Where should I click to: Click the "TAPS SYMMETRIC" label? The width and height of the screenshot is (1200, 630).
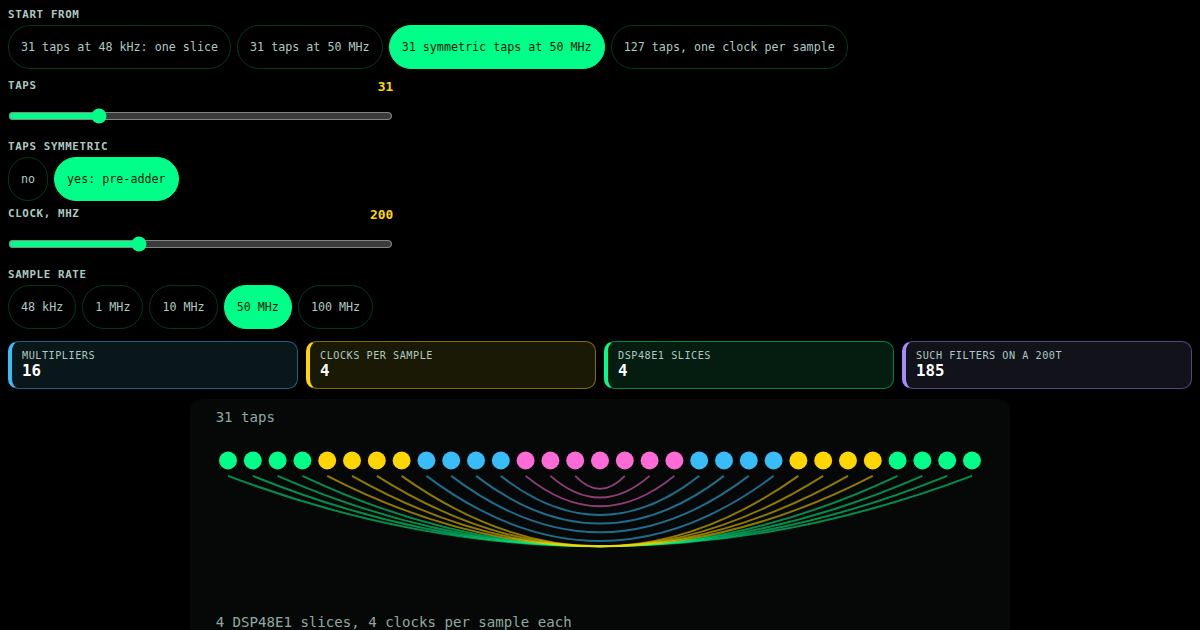pyautogui.click(x=58, y=147)
